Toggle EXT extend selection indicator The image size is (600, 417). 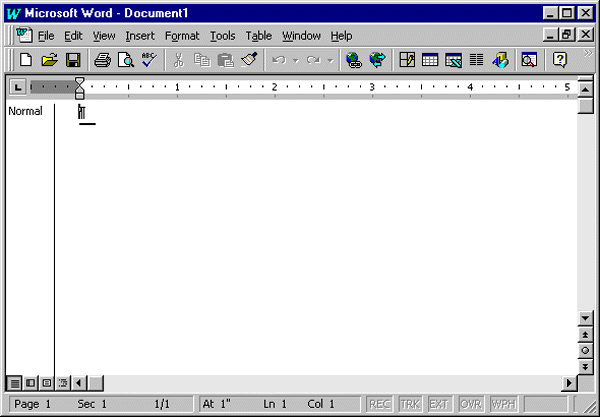point(439,404)
